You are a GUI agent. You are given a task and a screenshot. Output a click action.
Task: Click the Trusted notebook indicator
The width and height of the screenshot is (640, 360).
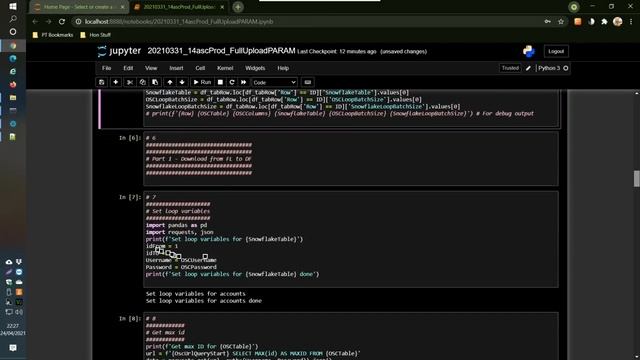[510, 68]
